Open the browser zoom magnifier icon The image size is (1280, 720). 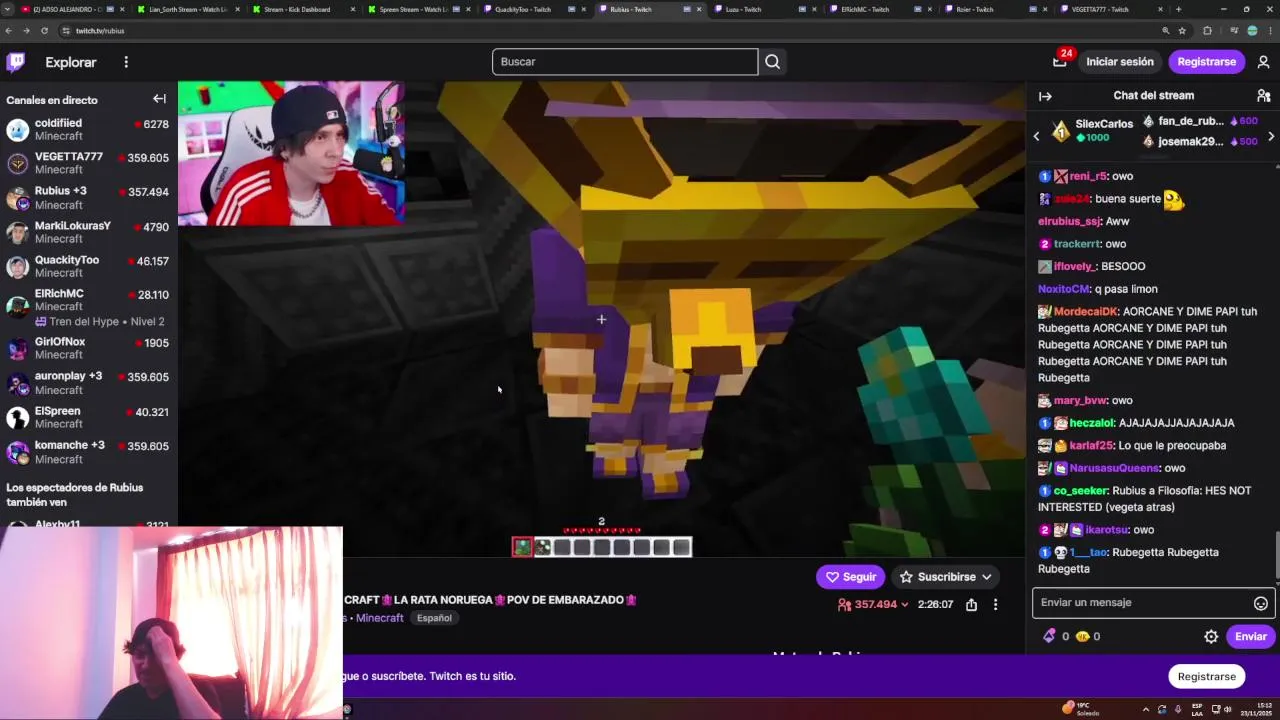1165,31
